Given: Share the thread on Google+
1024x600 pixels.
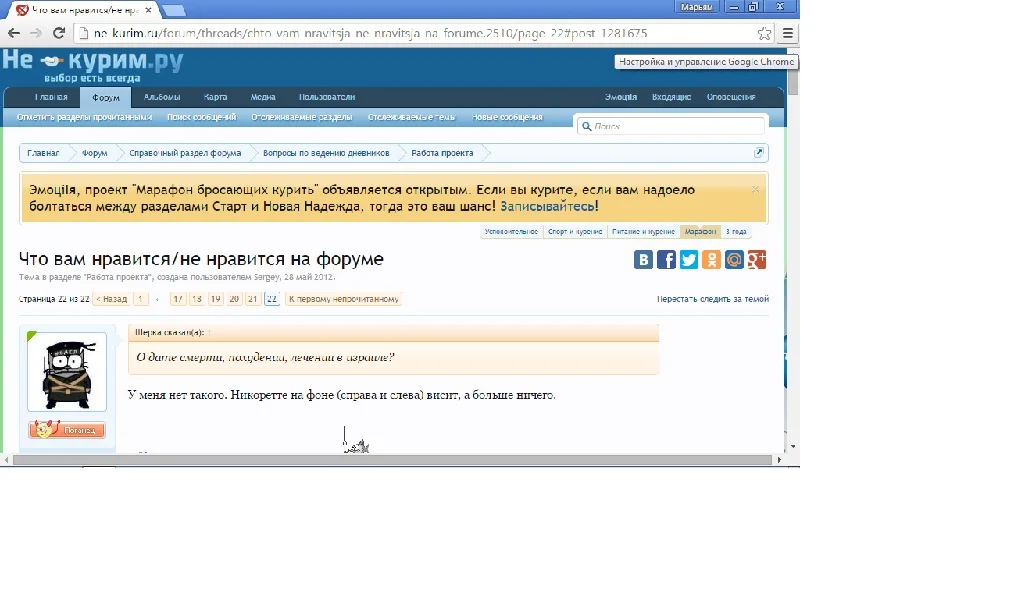Looking at the screenshot, I should click(x=757, y=260).
